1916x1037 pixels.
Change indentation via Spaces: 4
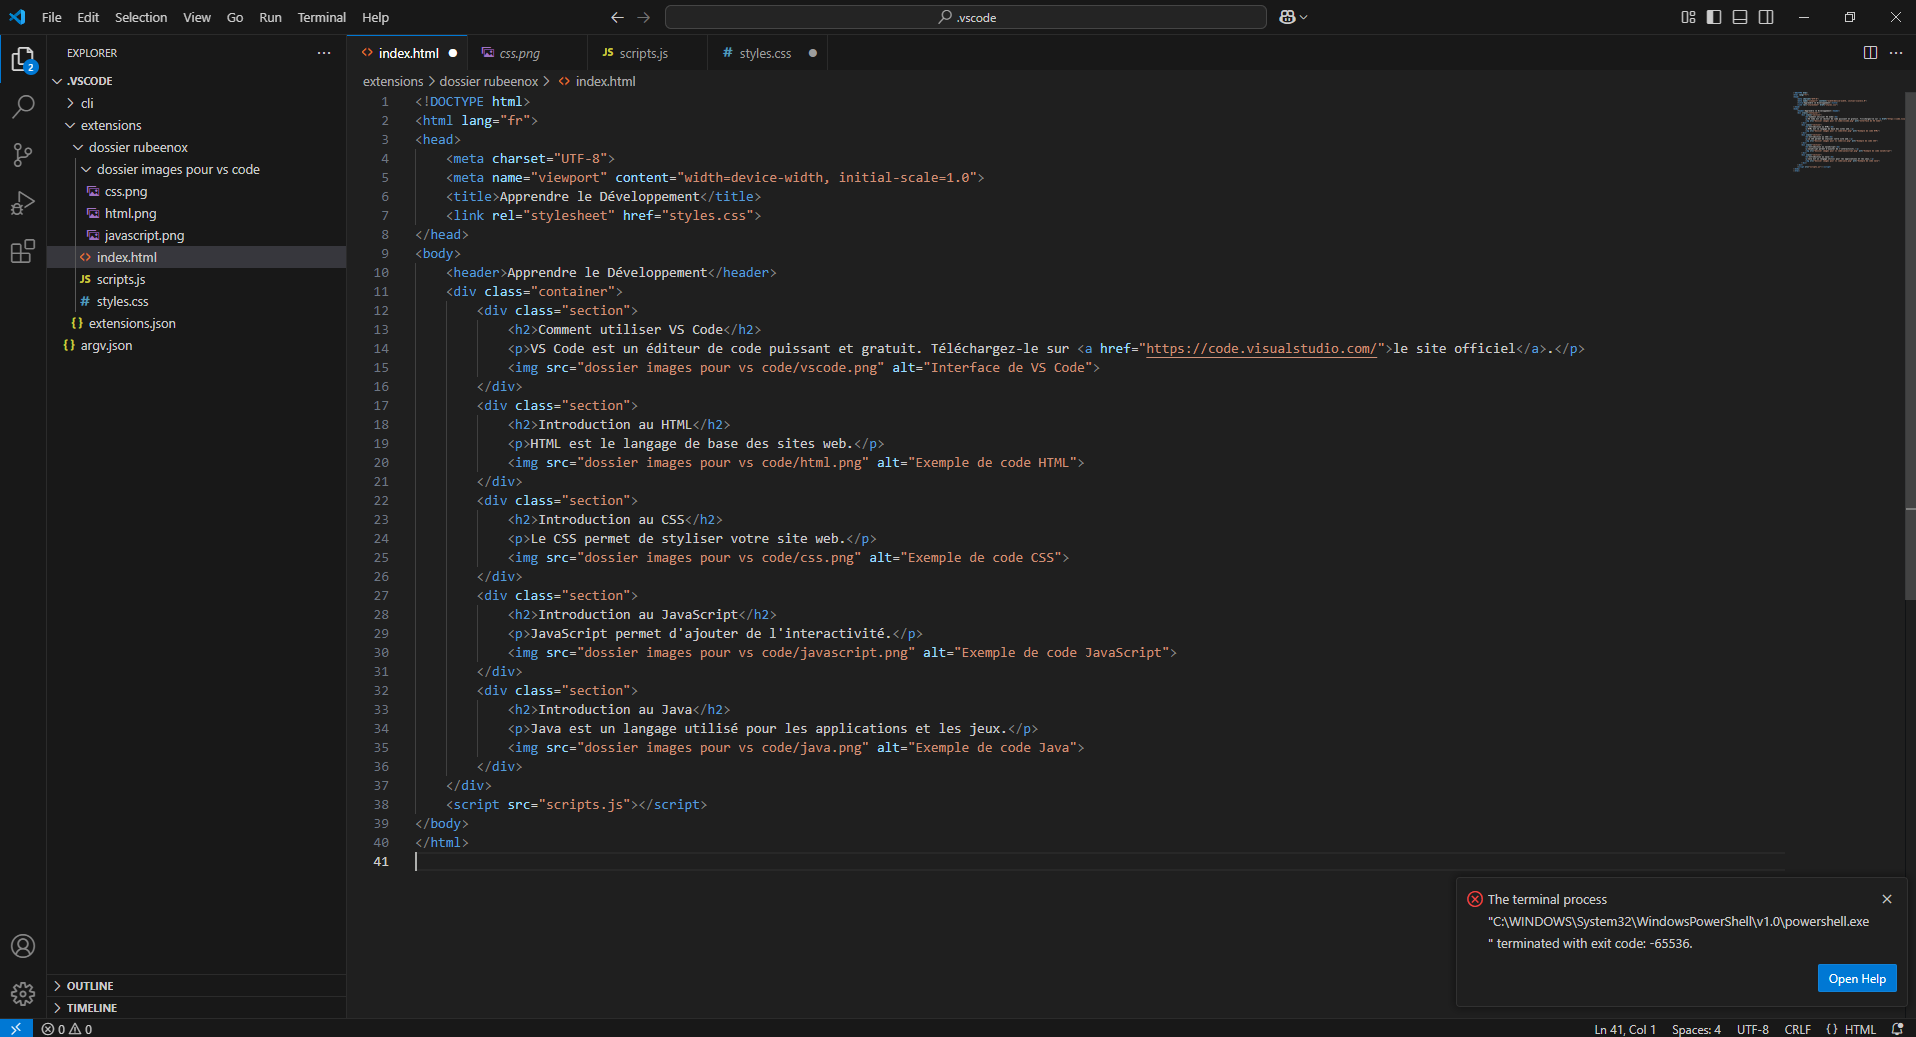[x=1696, y=1029]
